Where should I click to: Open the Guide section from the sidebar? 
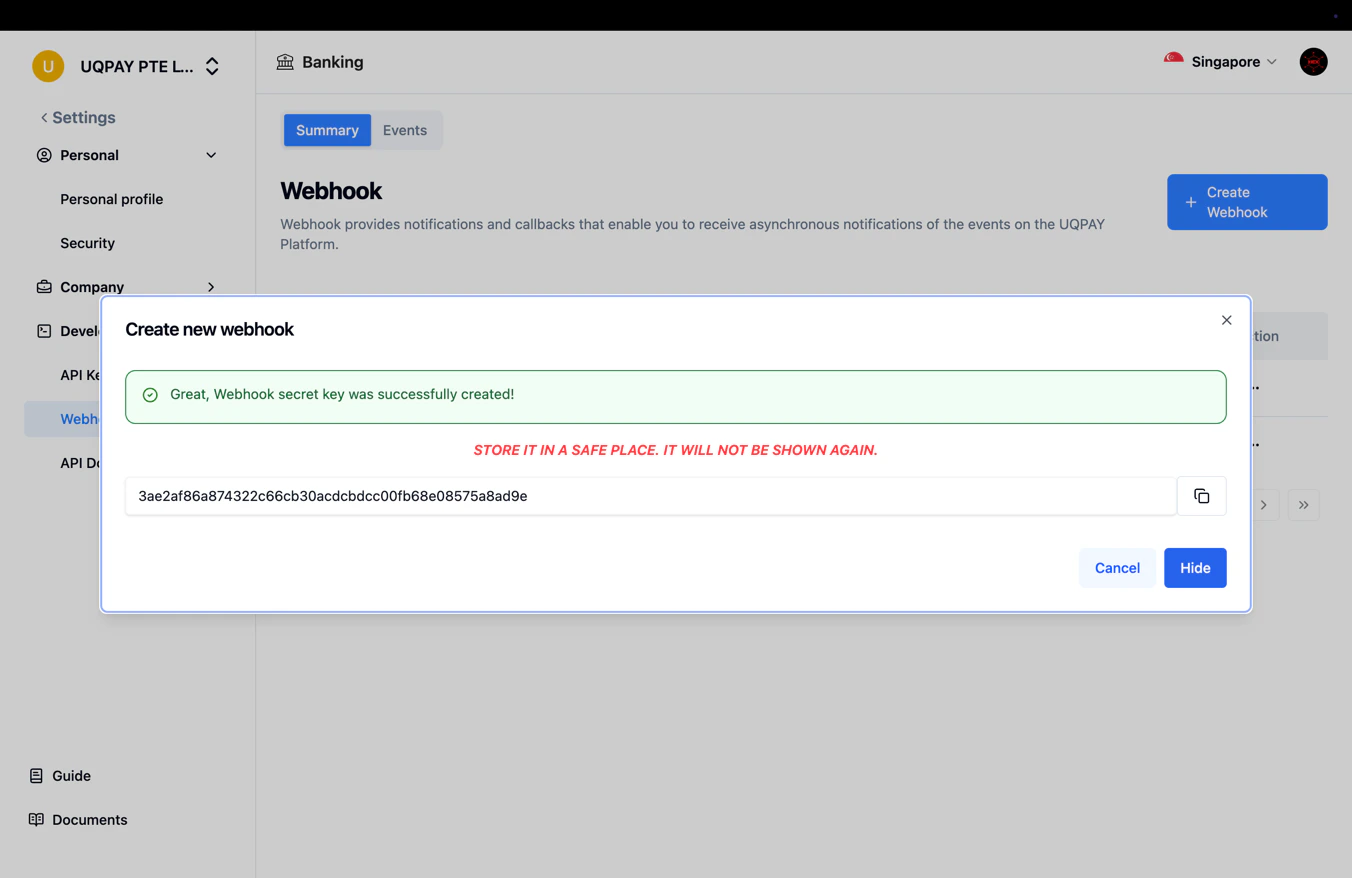[x=71, y=775]
